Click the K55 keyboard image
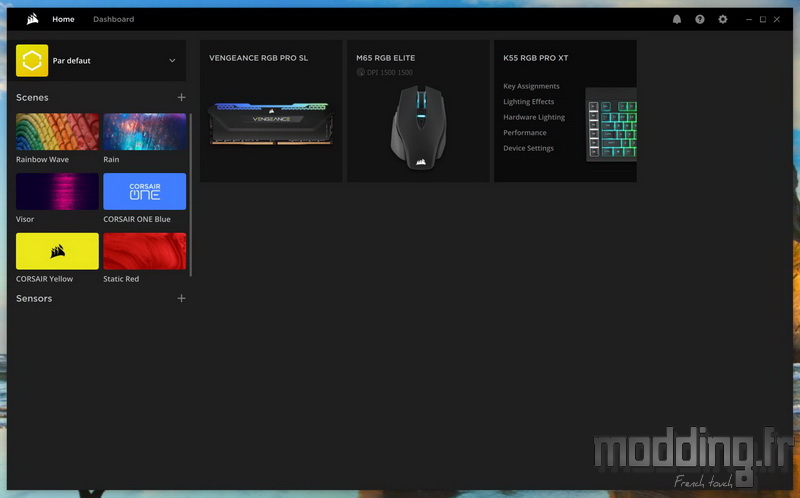This screenshot has height=498, width=800. (611, 125)
